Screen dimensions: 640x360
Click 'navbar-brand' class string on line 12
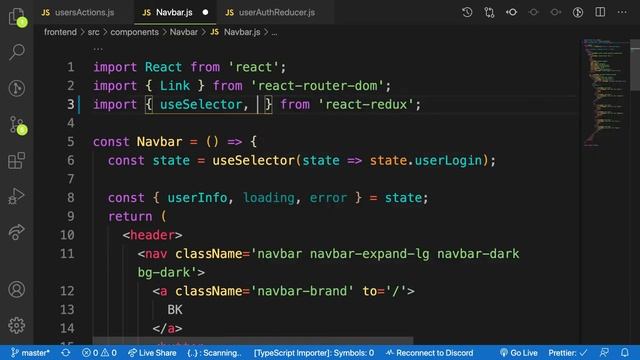coord(302,291)
